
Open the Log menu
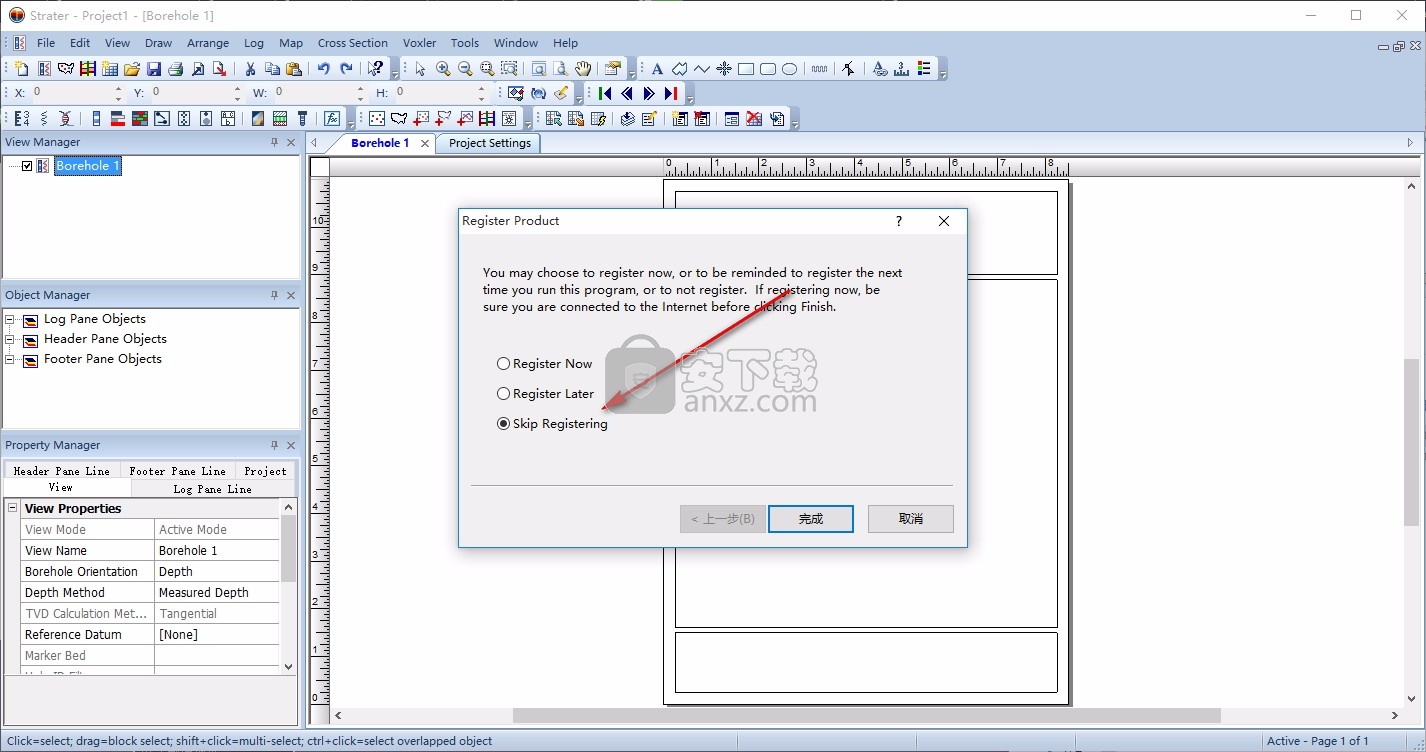point(254,43)
